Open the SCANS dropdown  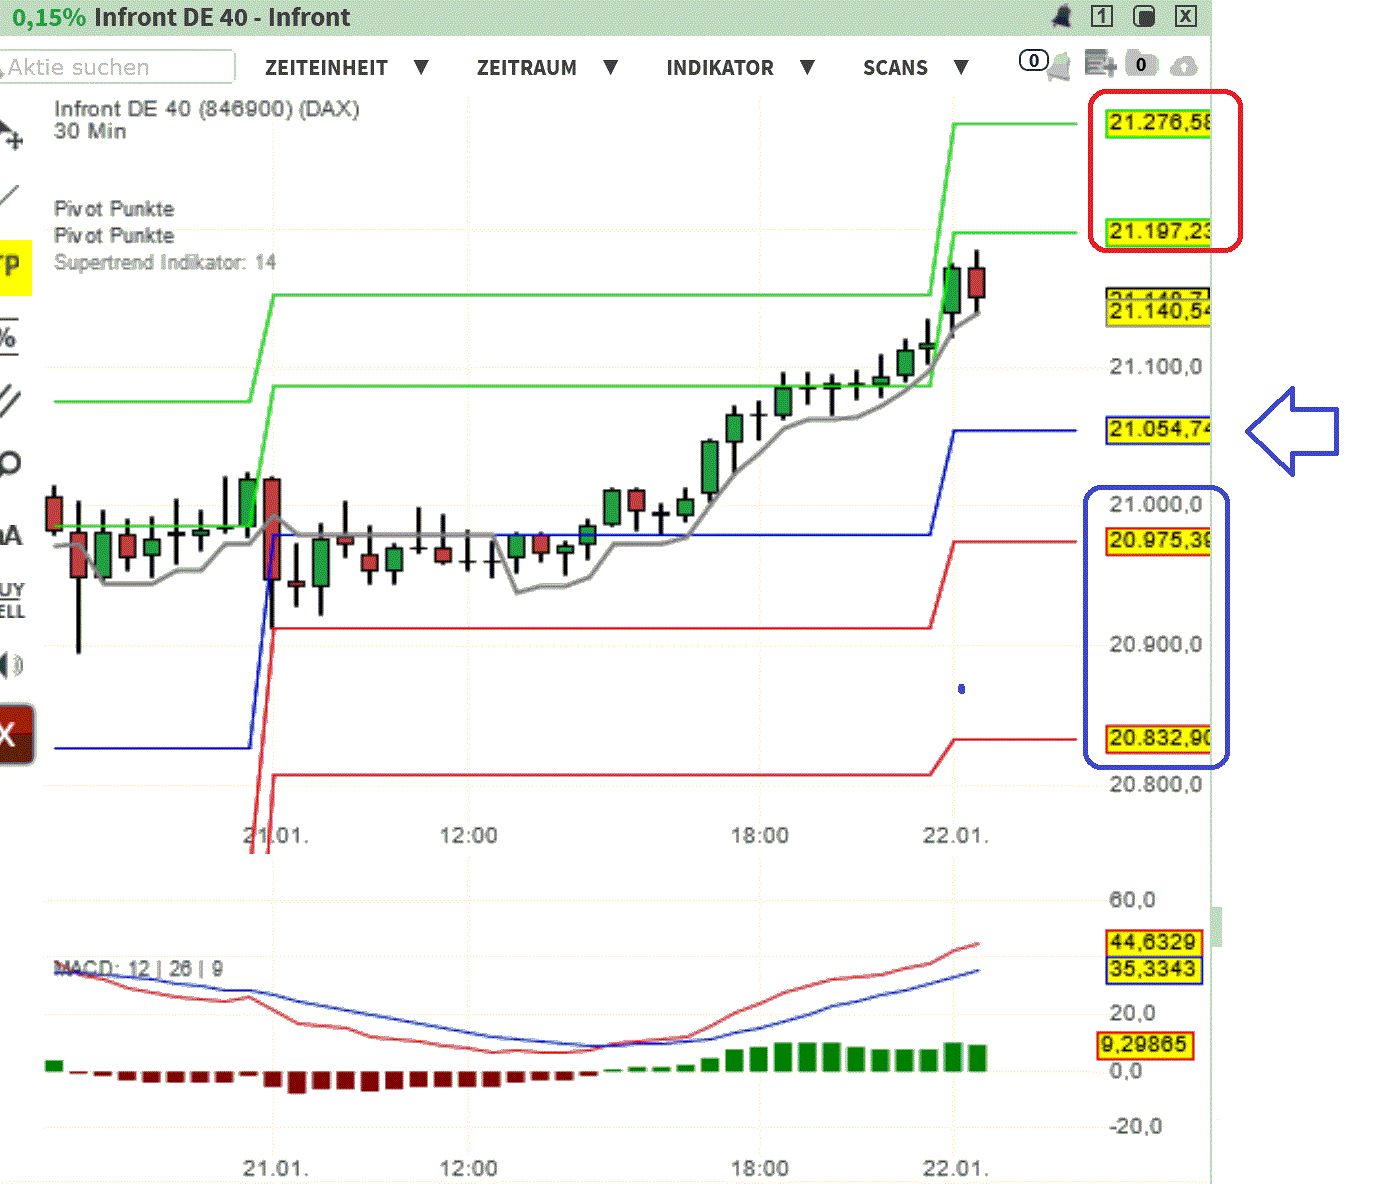point(915,68)
